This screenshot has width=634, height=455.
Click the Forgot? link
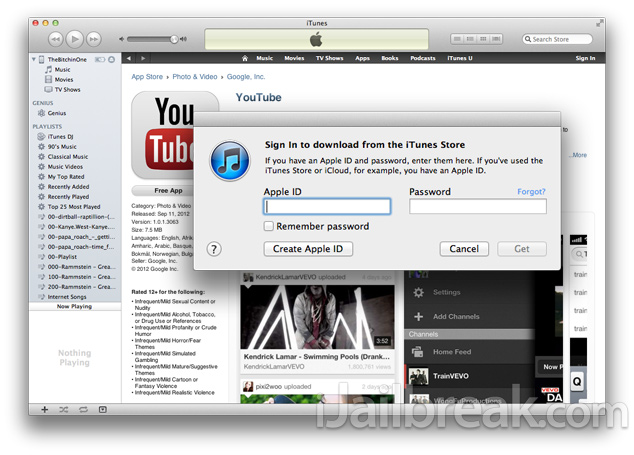click(531, 192)
